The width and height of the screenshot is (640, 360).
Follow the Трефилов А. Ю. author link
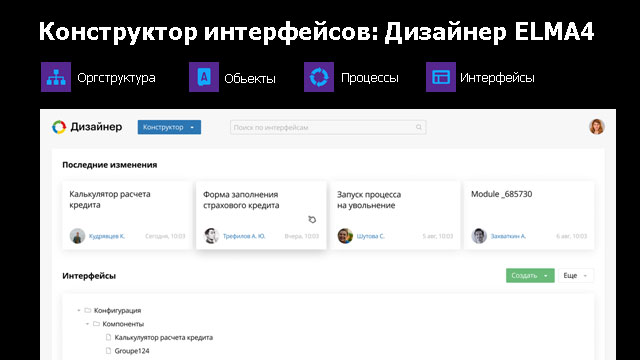(244, 236)
